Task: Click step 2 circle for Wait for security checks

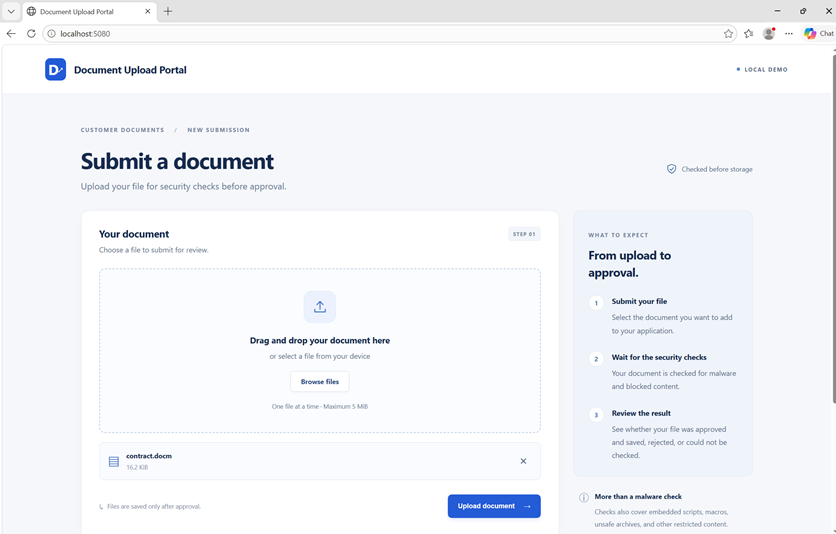Action: [596, 359]
